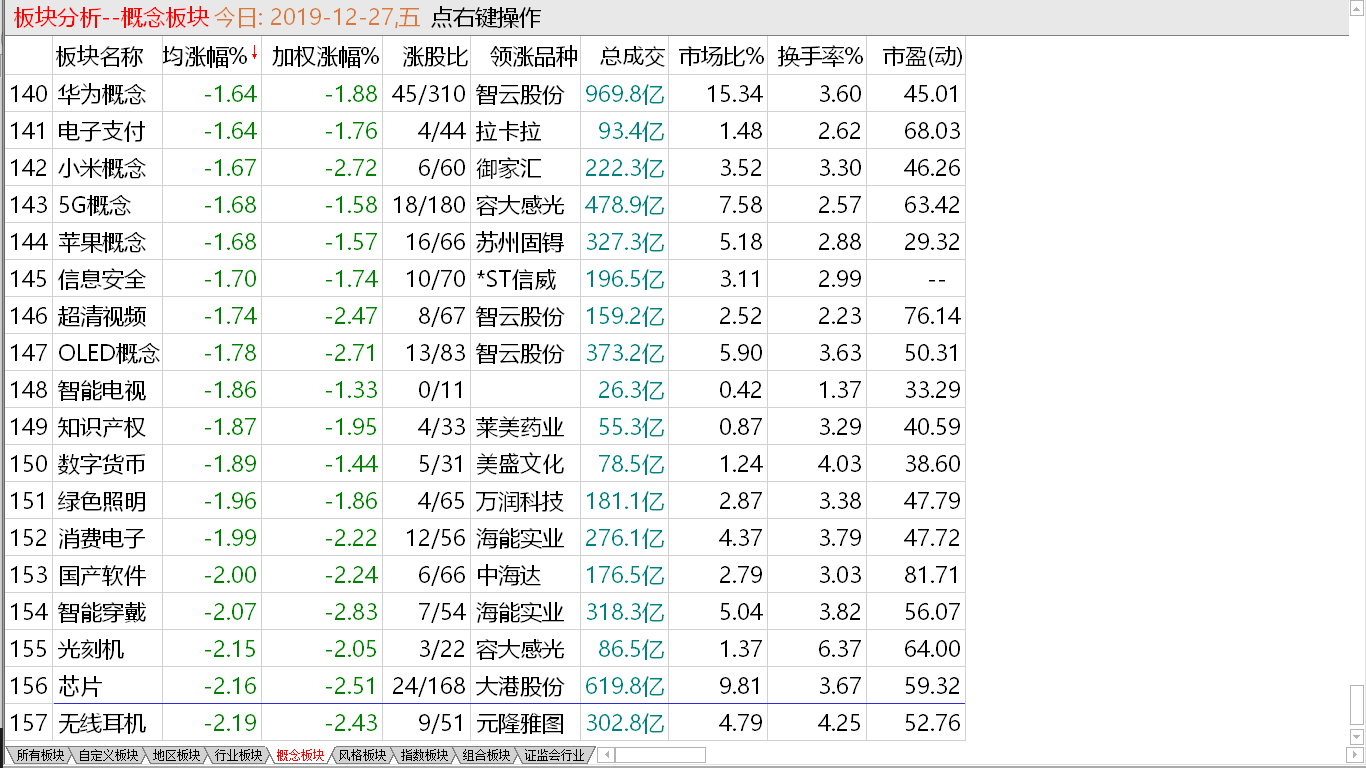Select the 苹果概念 row name

pos(101,242)
